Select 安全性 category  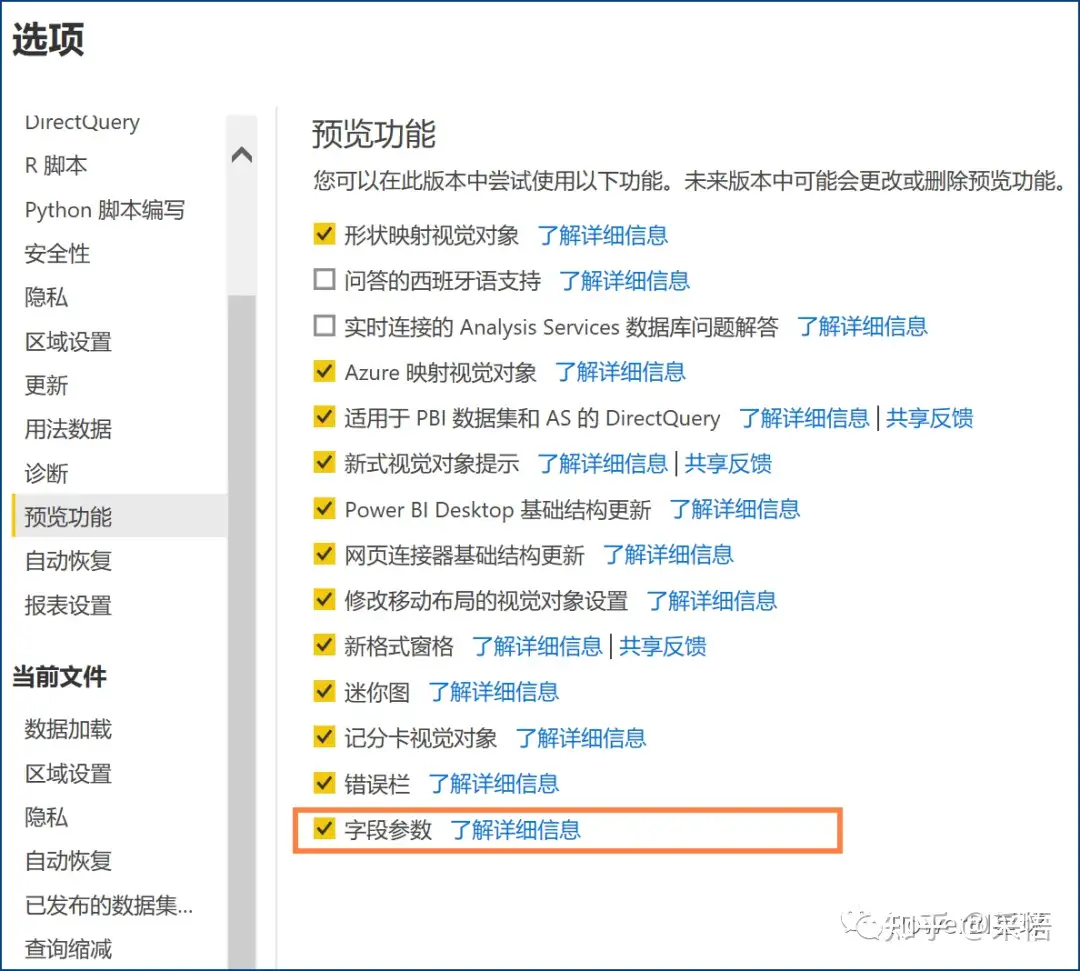(57, 253)
